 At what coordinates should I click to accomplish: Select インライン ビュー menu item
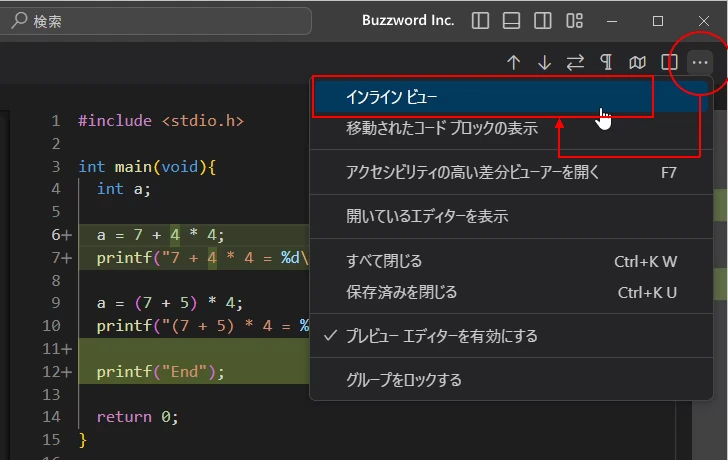[511, 97]
